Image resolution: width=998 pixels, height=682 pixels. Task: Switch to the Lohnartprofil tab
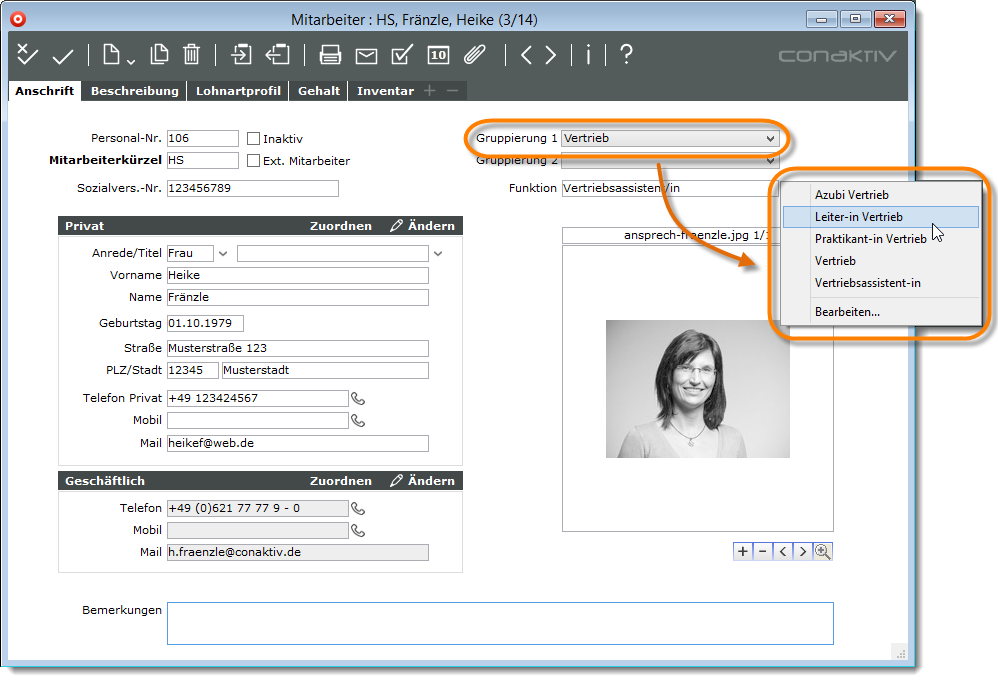point(238,91)
